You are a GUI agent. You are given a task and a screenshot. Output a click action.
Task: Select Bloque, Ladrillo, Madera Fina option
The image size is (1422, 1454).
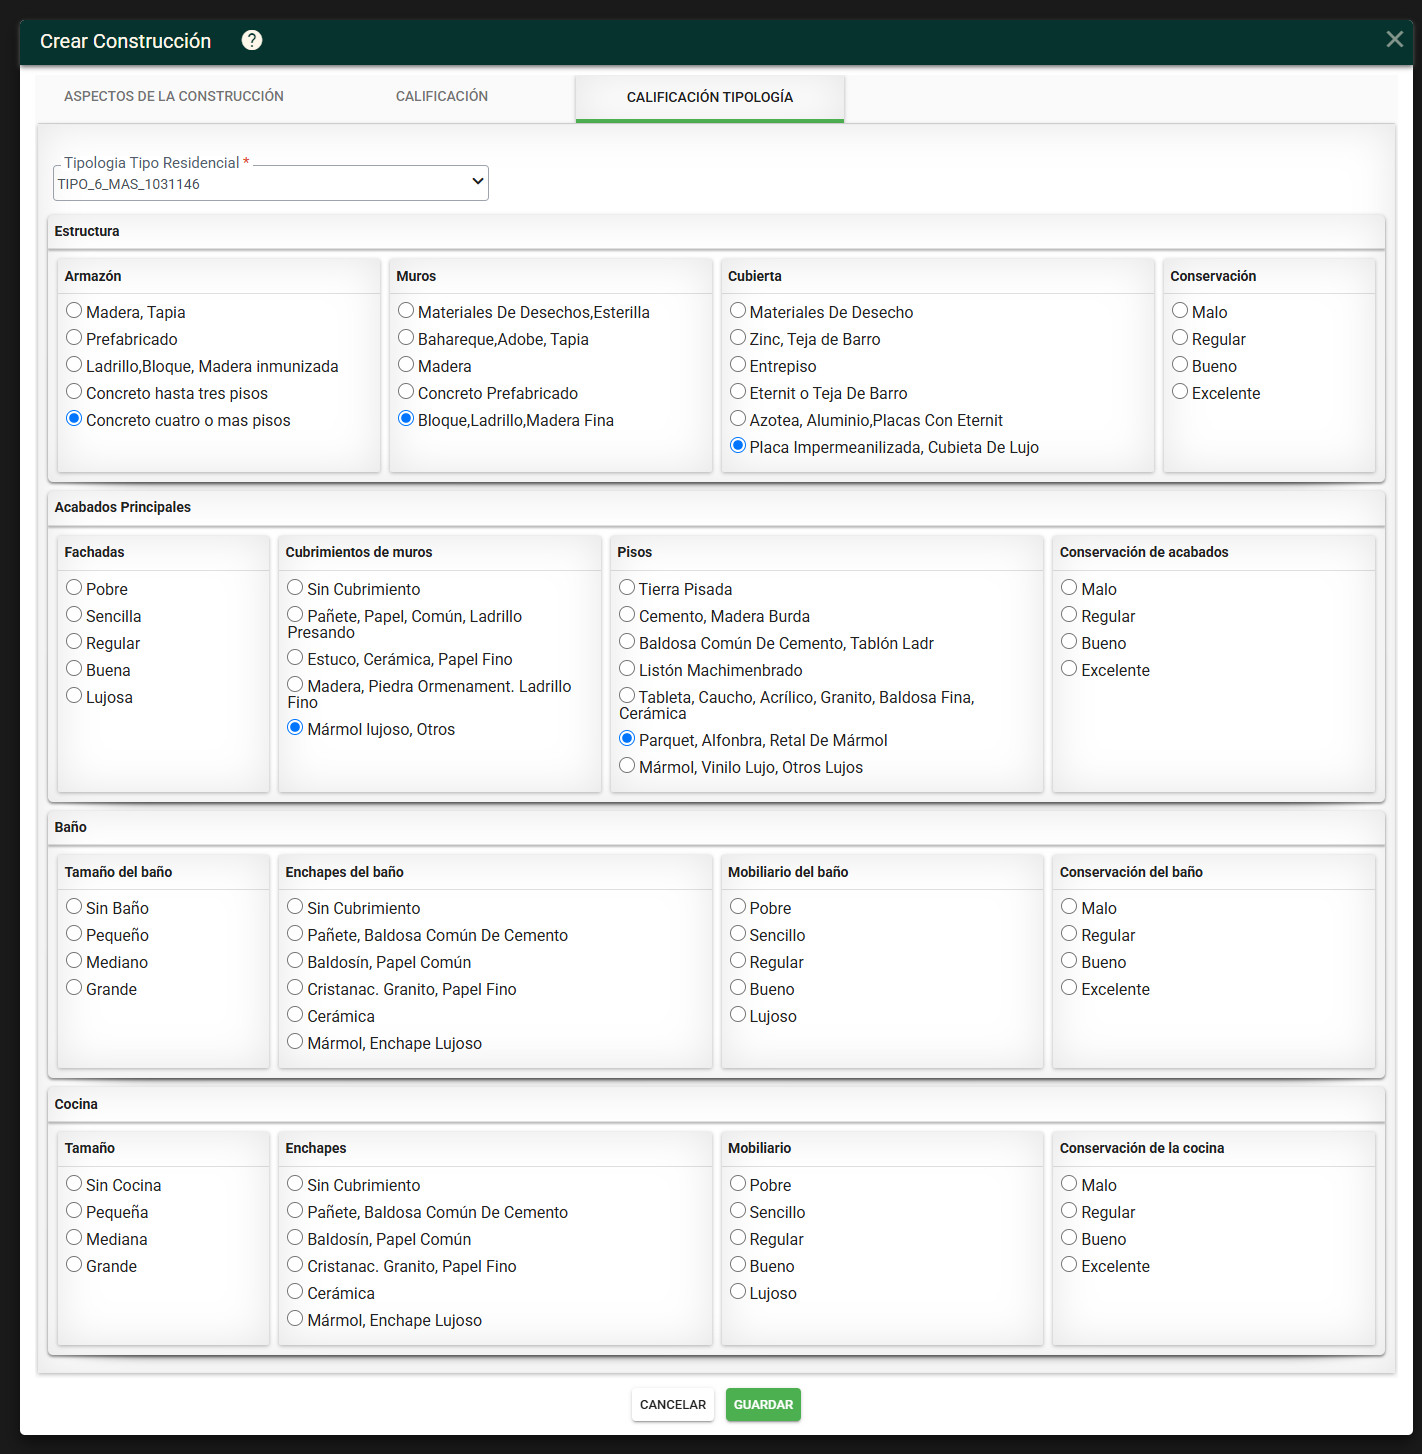coord(406,419)
